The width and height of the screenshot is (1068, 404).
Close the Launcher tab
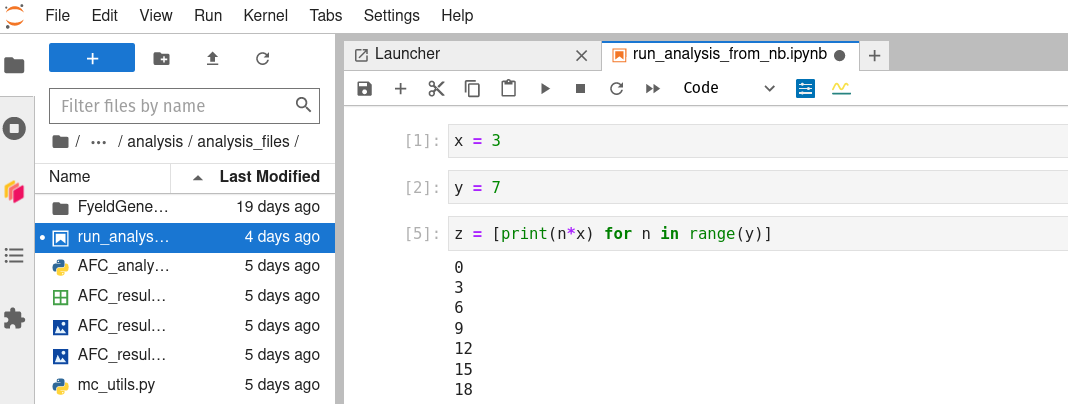tap(581, 56)
